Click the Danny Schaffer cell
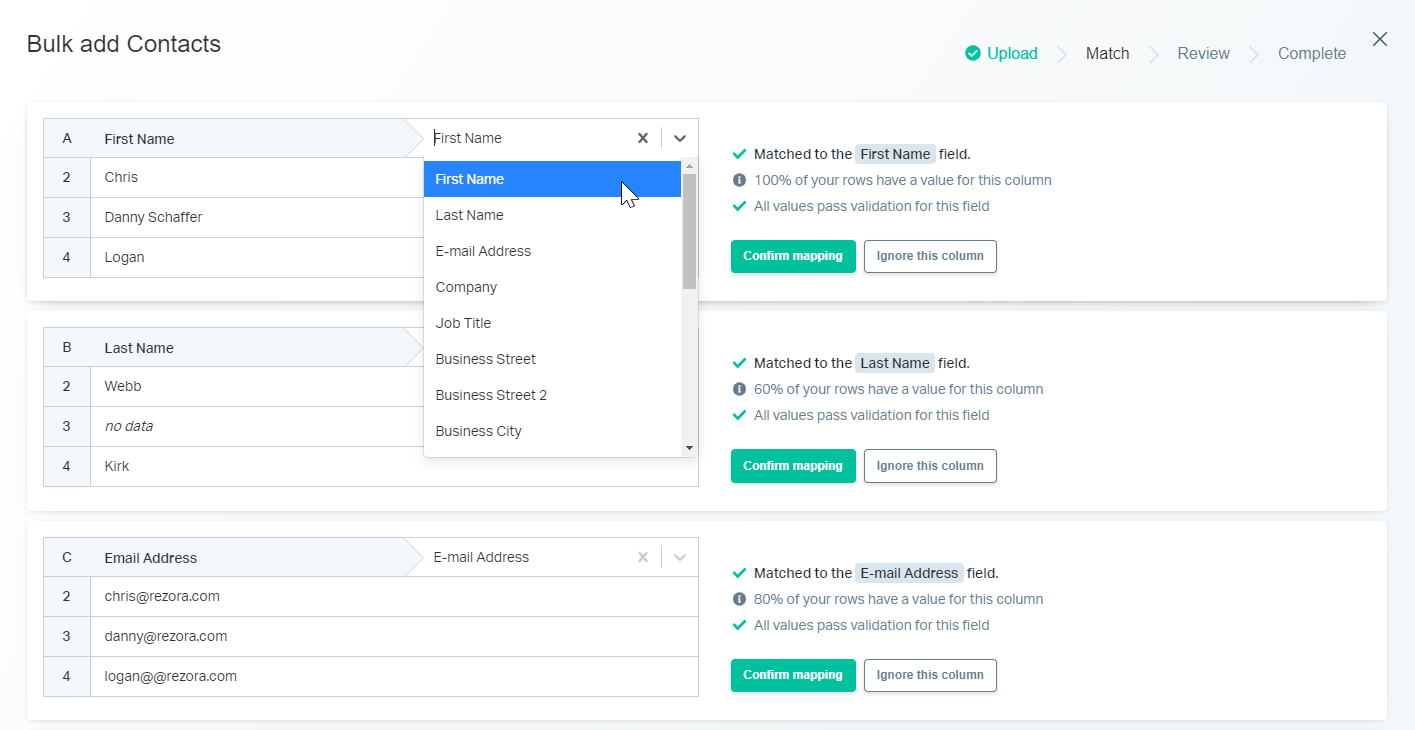Screen dimensions: 1415x730 (257, 217)
